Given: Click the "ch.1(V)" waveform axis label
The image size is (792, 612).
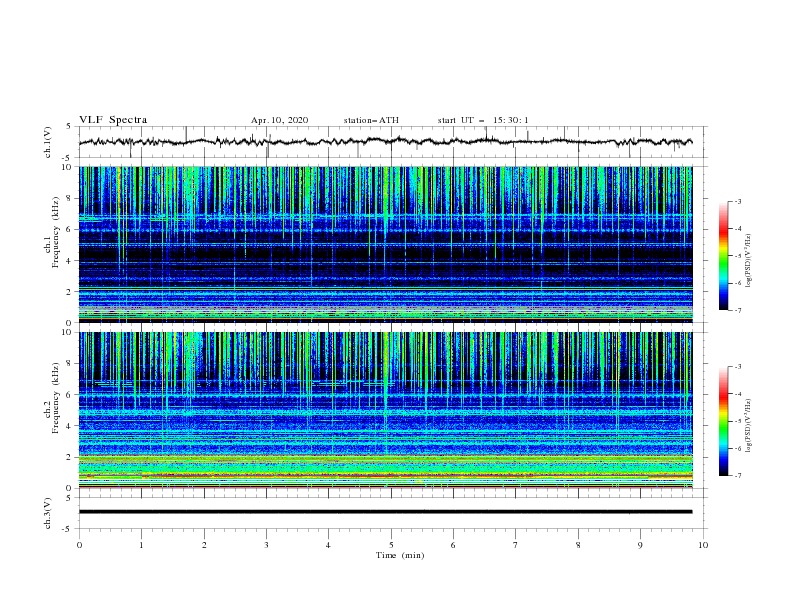Looking at the screenshot, I should (48, 142).
